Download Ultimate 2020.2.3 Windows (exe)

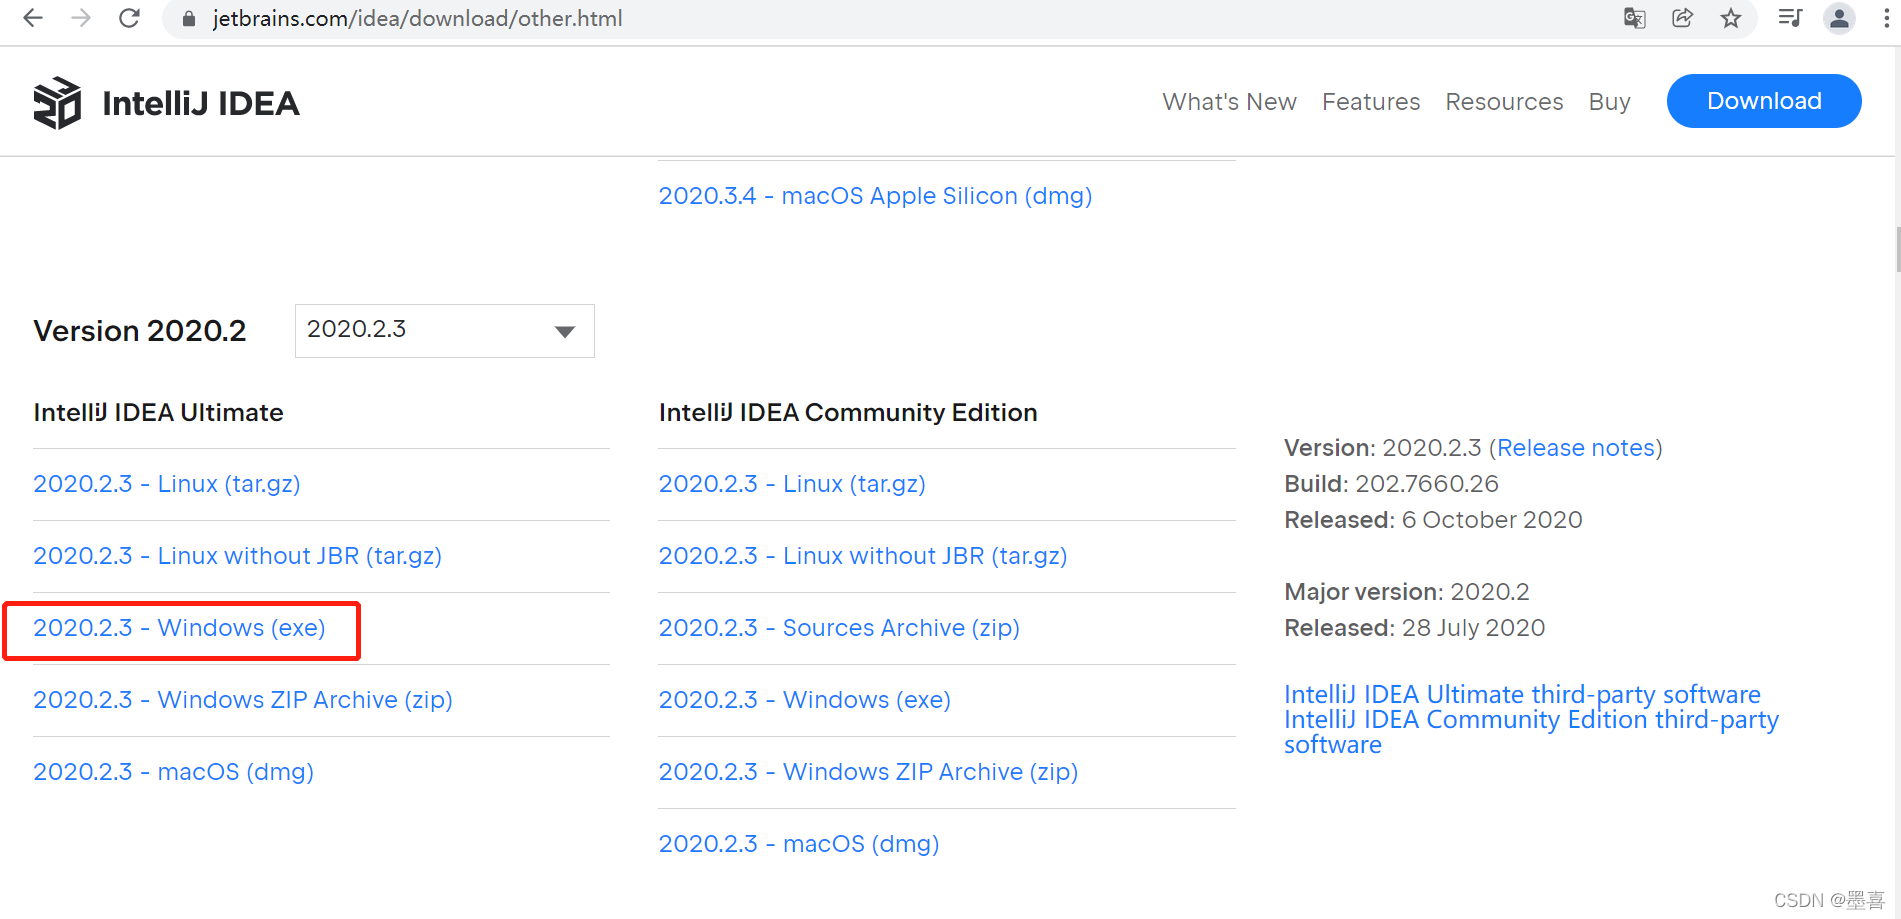click(x=179, y=628)
